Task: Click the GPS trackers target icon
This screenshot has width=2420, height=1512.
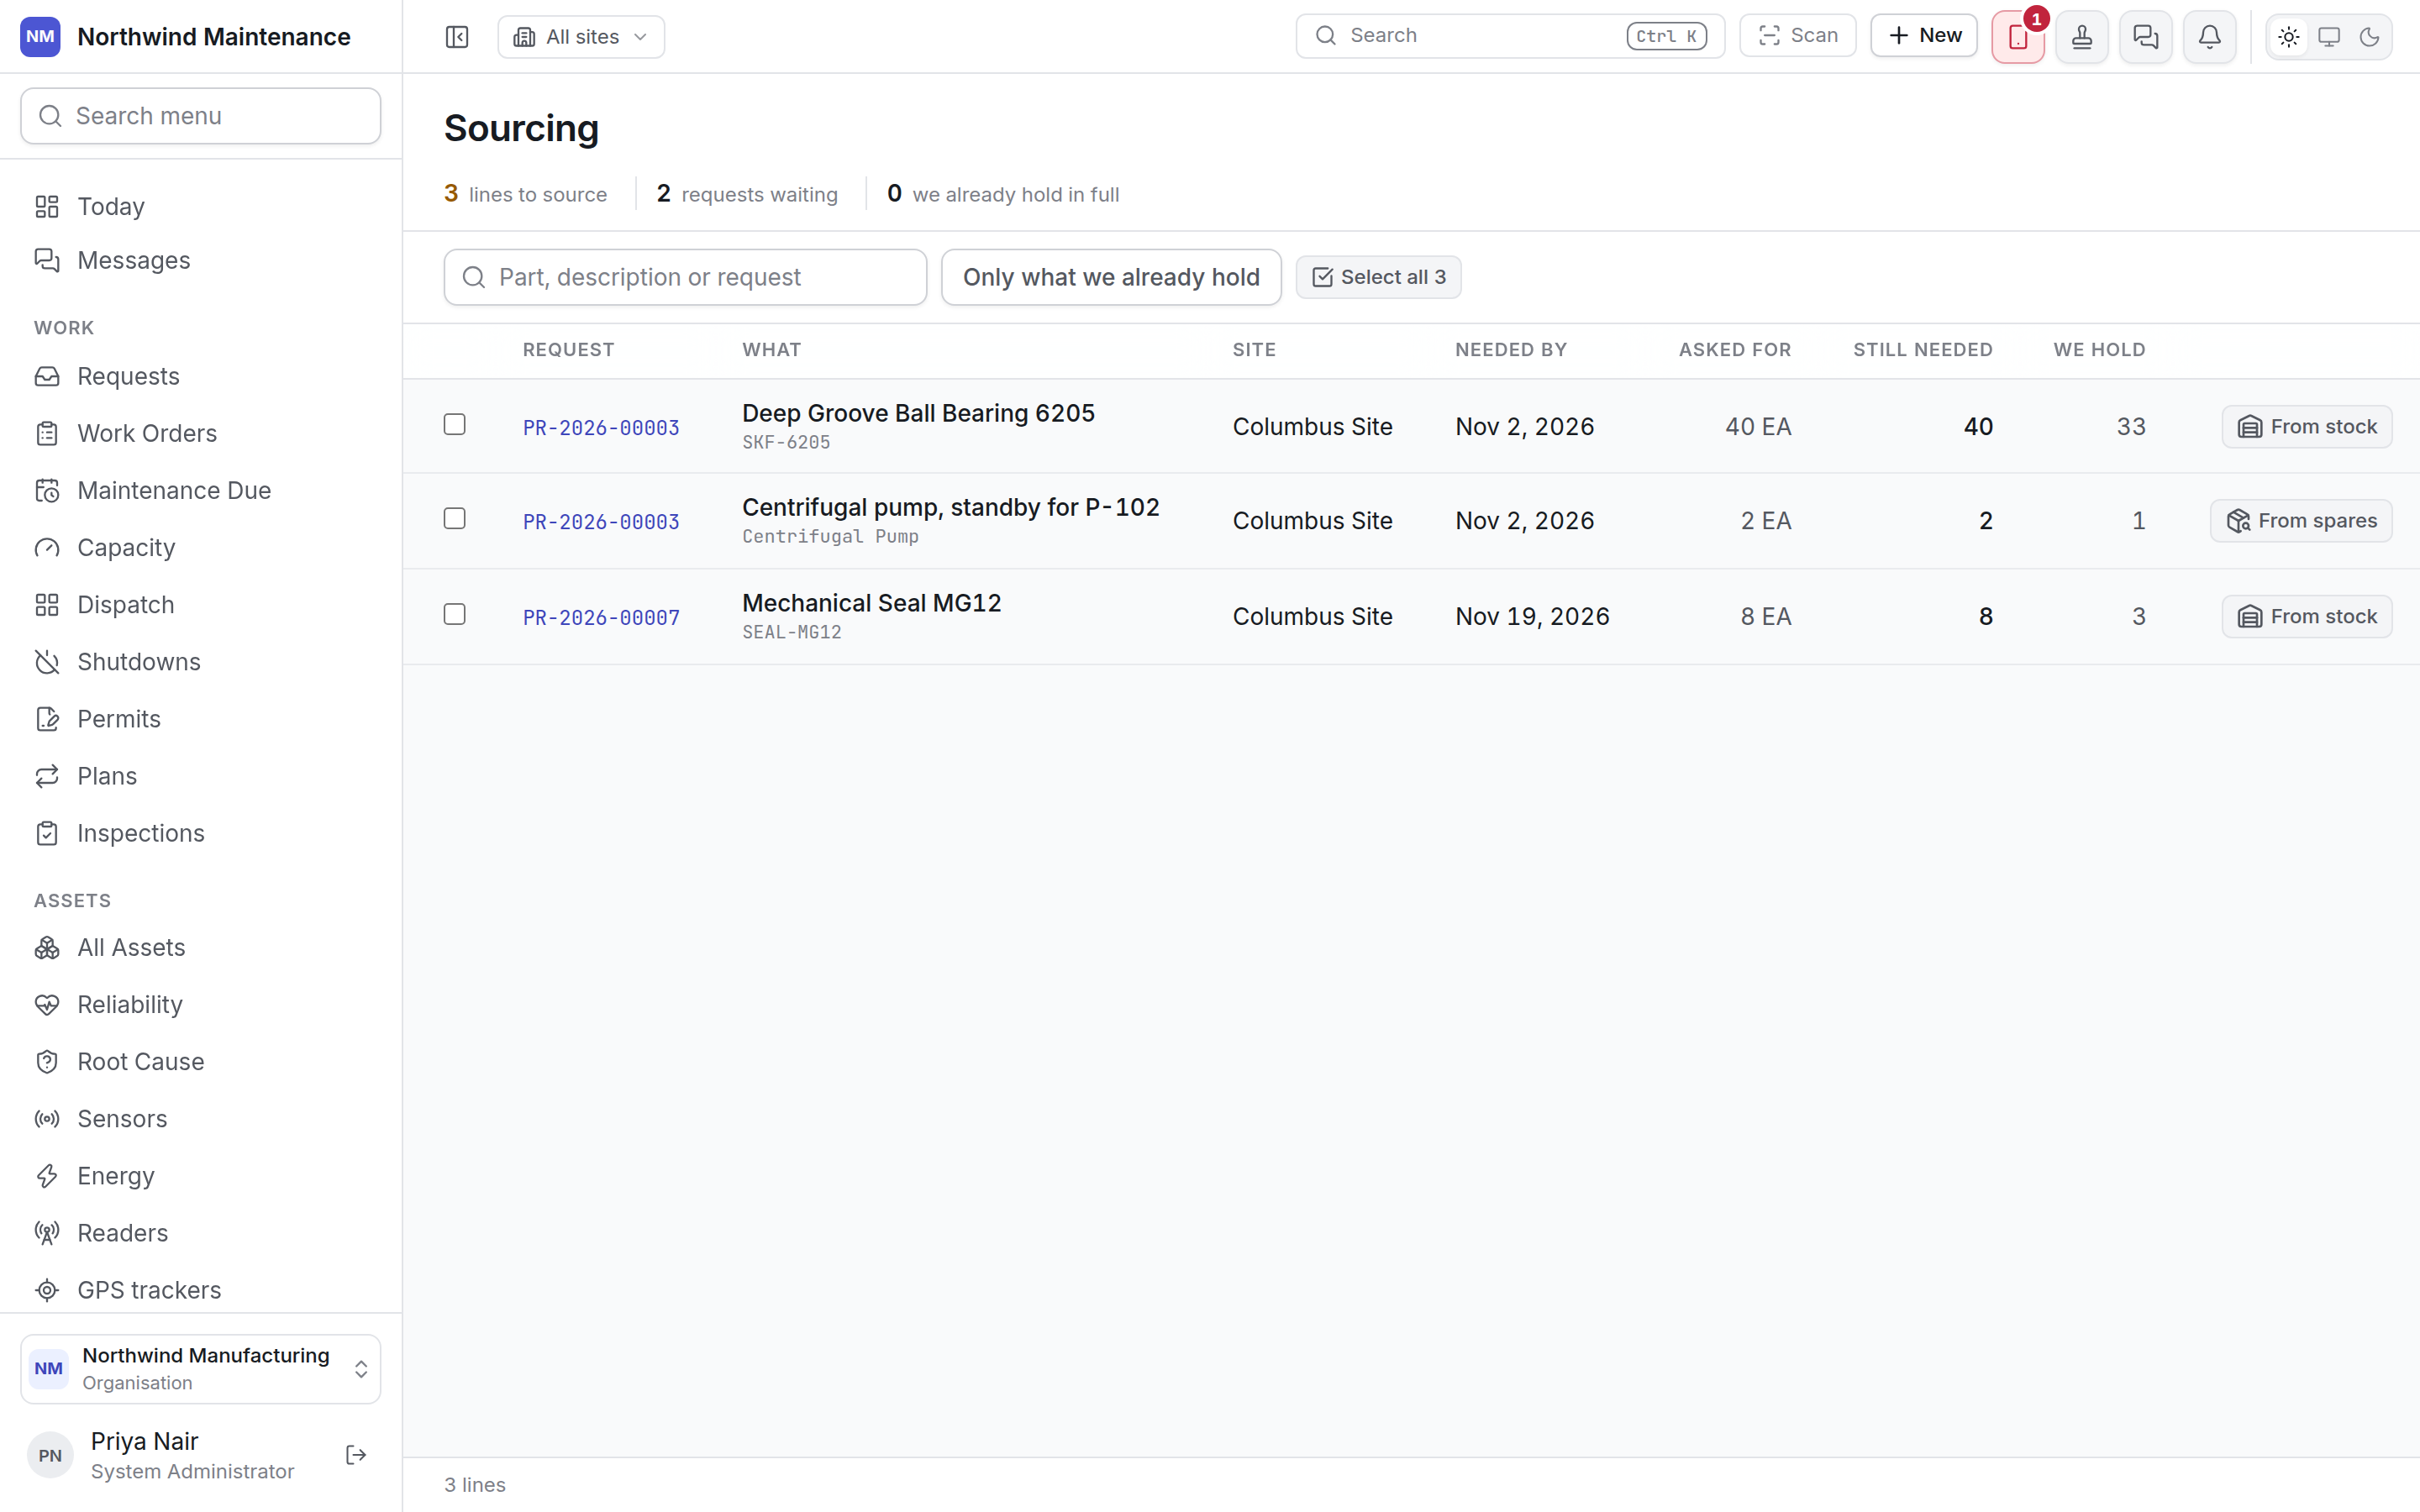Action: pyautogui.click(x=47, y=1290)
